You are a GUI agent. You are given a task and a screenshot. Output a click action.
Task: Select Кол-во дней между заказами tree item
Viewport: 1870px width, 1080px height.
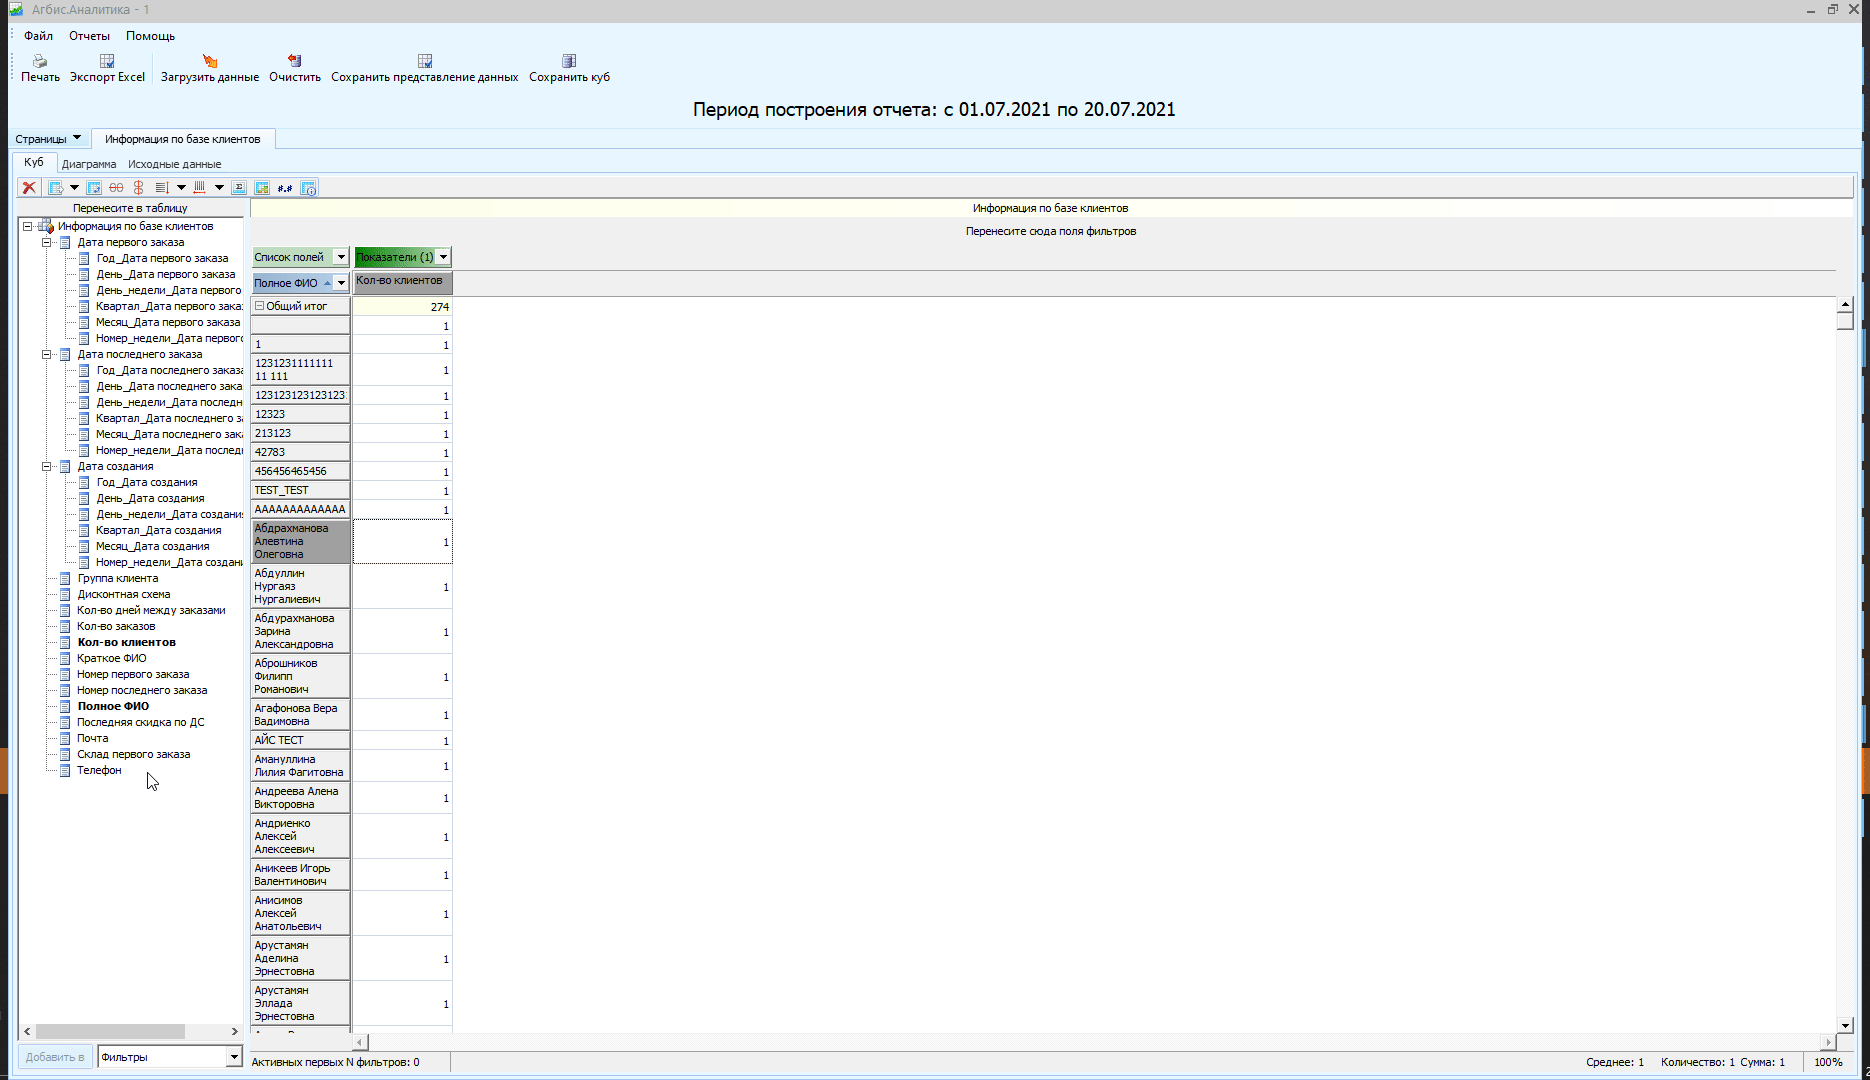click(151, 610)
